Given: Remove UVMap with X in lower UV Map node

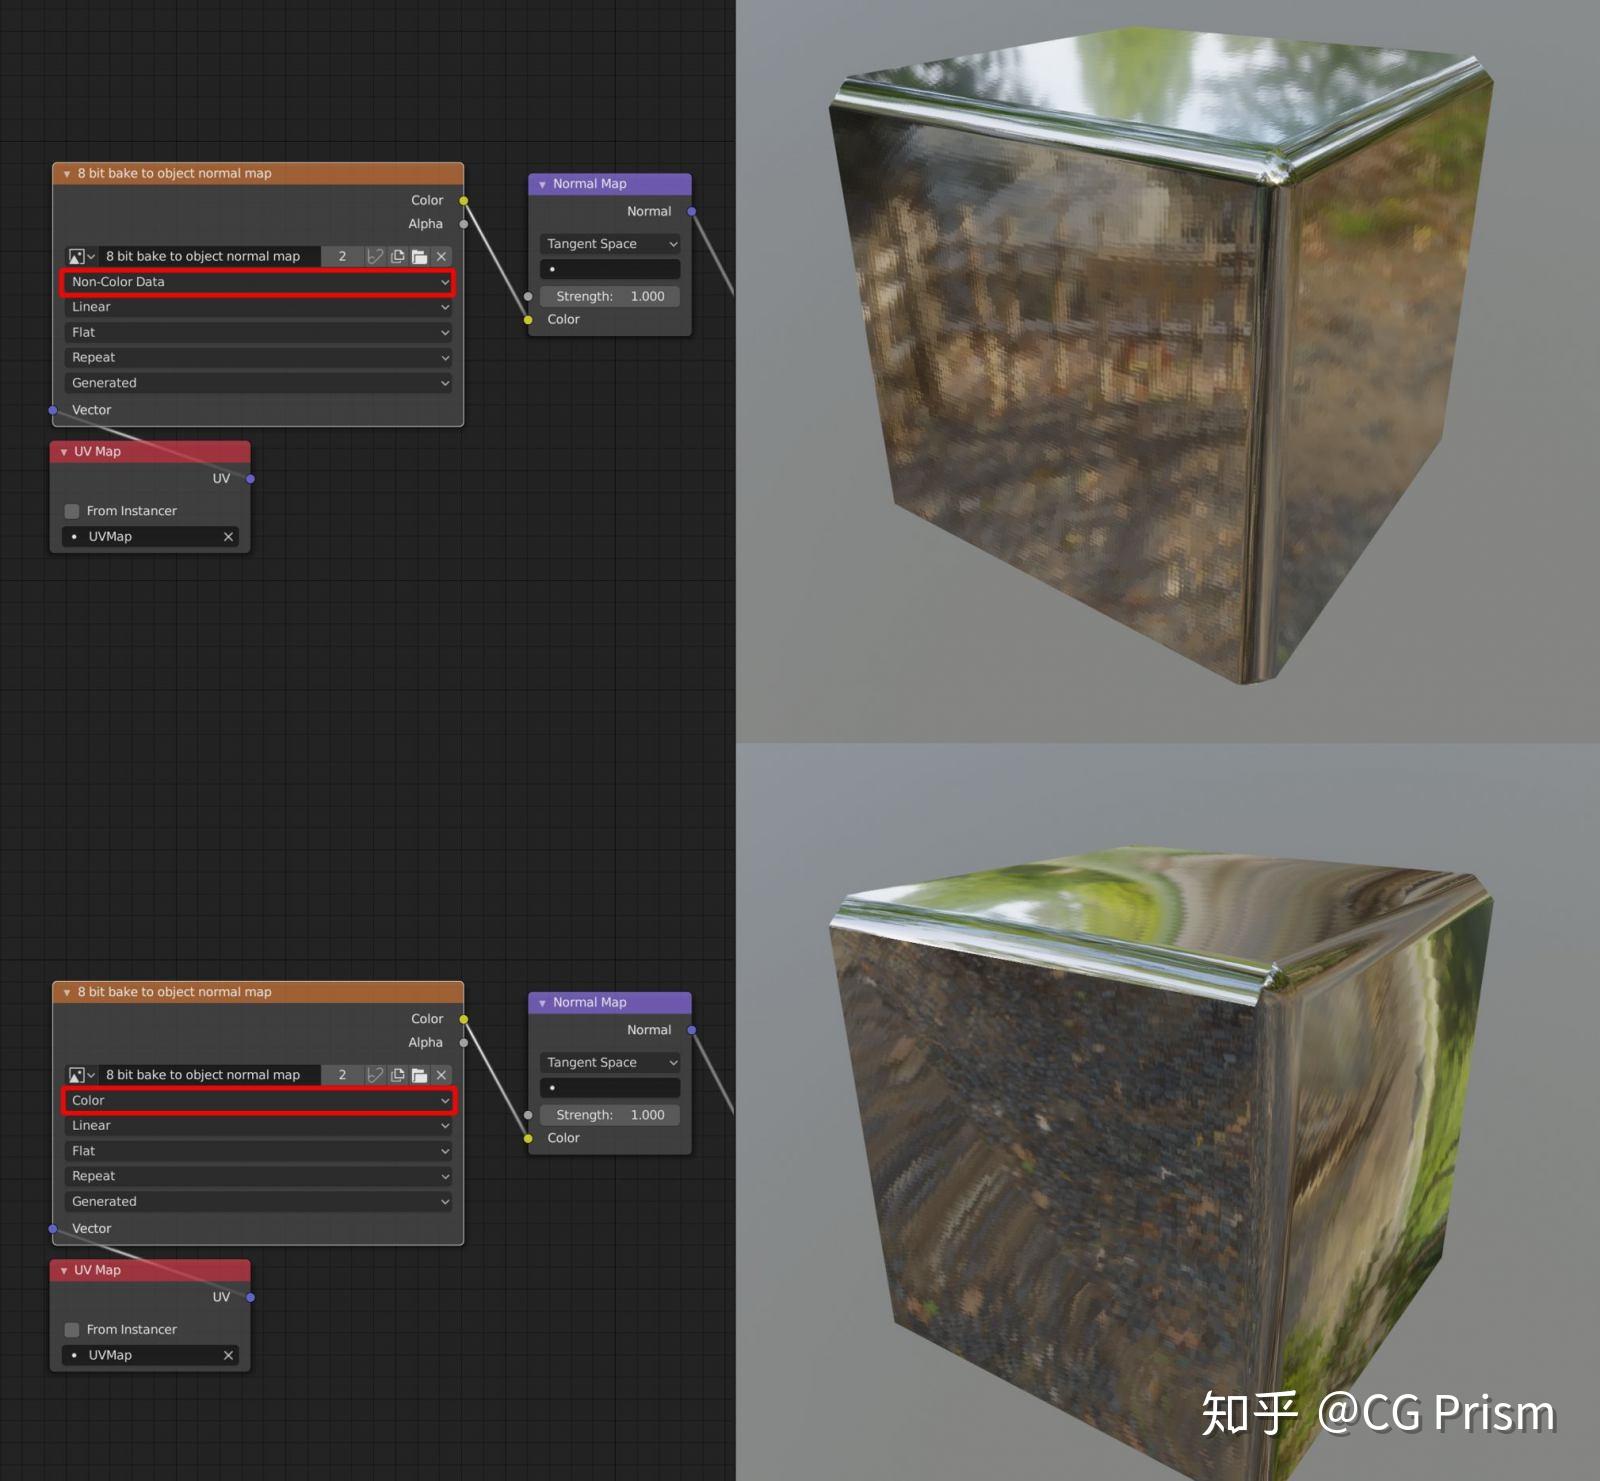Looking at the screenshot, I should coord(228,1355).
